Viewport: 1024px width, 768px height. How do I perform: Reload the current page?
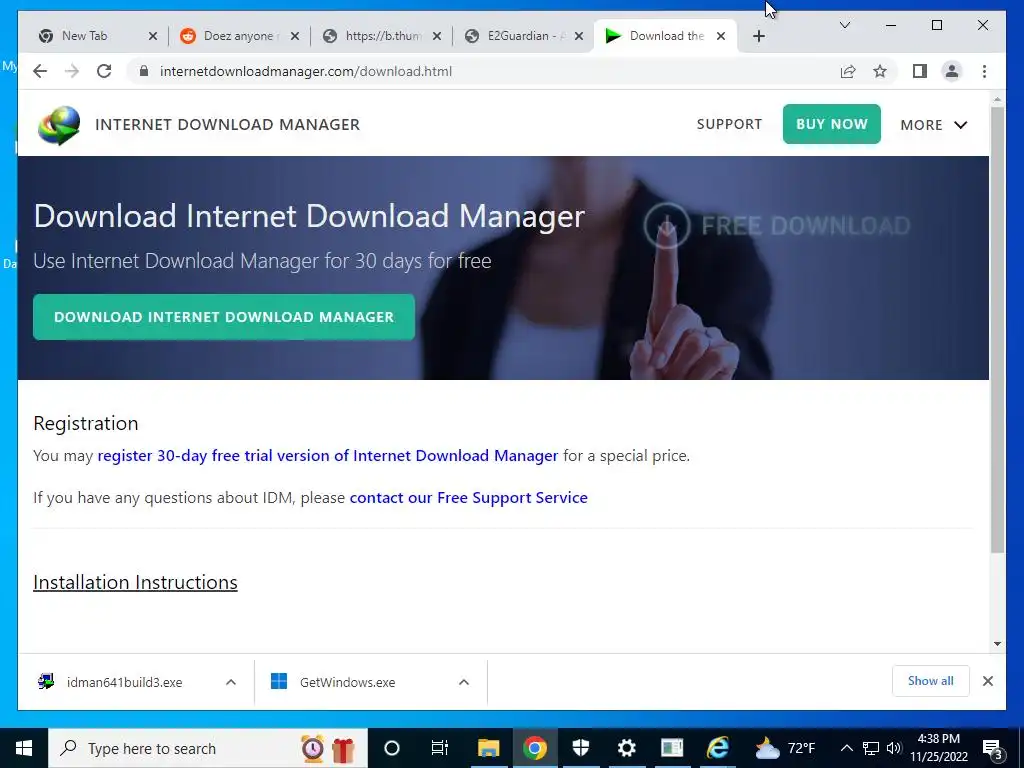[104, 71]
